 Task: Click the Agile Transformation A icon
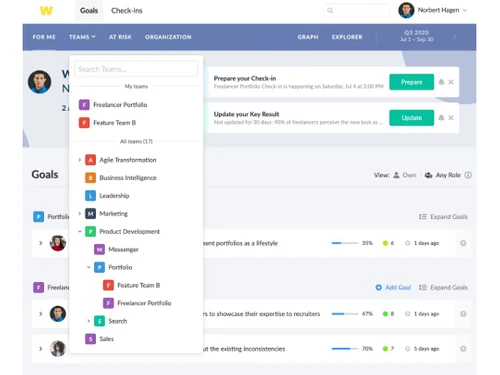click(x=90, y=160)
